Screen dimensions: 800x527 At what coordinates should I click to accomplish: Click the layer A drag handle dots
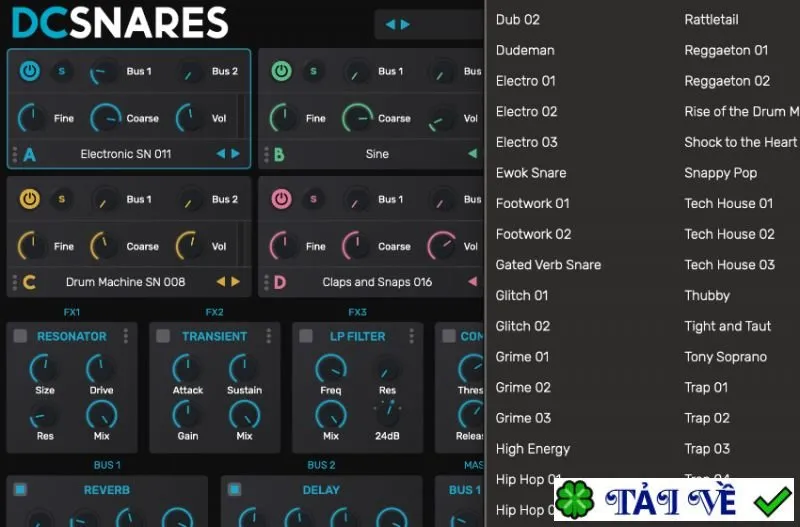[14, 154]
